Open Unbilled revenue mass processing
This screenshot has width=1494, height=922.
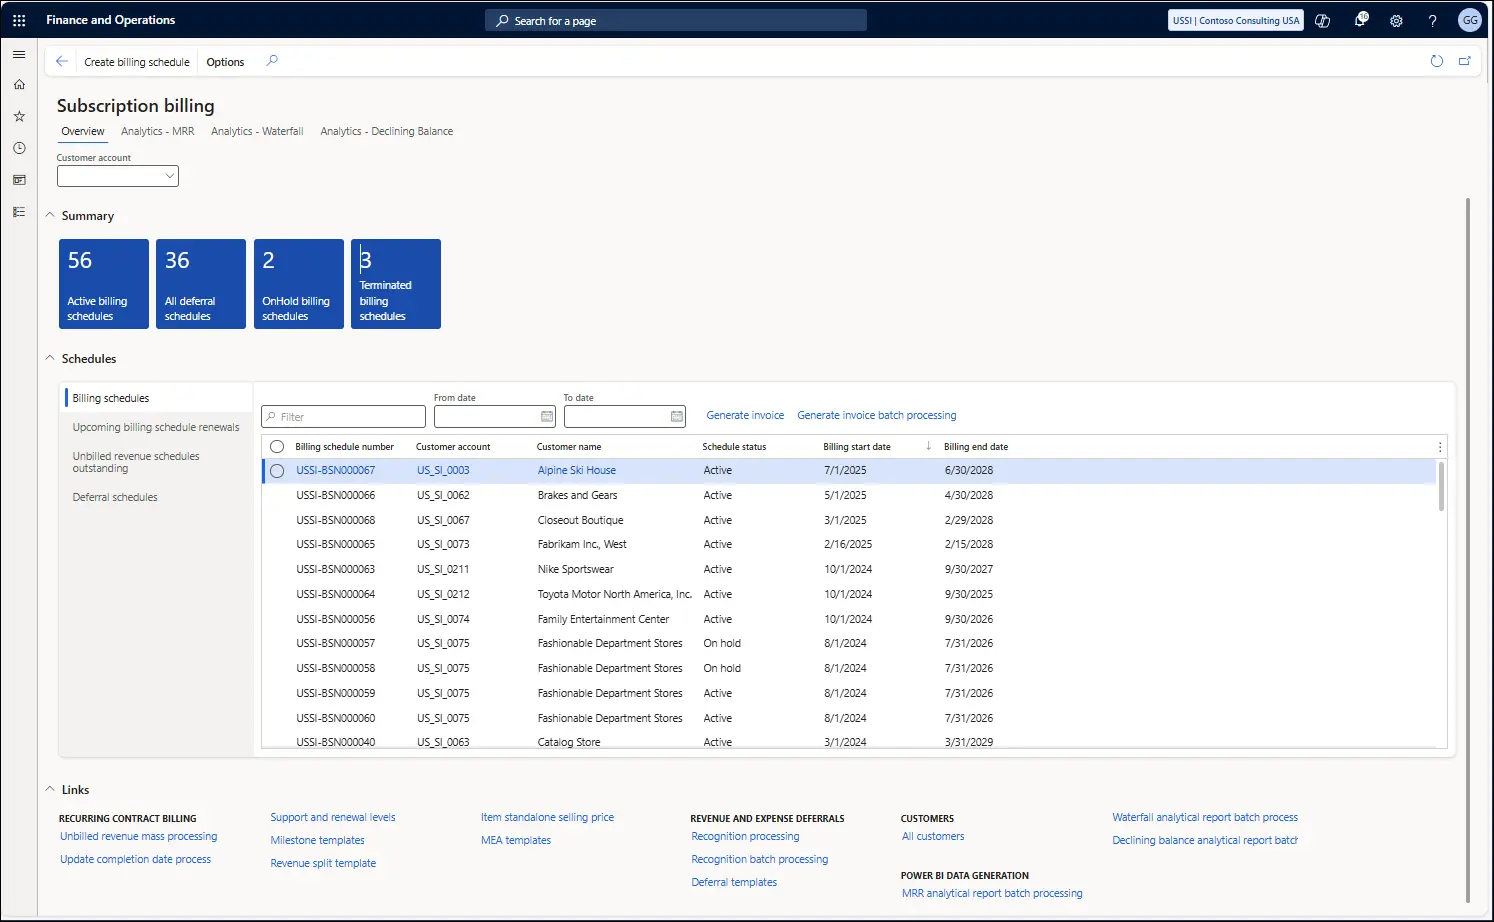(137, 836)
